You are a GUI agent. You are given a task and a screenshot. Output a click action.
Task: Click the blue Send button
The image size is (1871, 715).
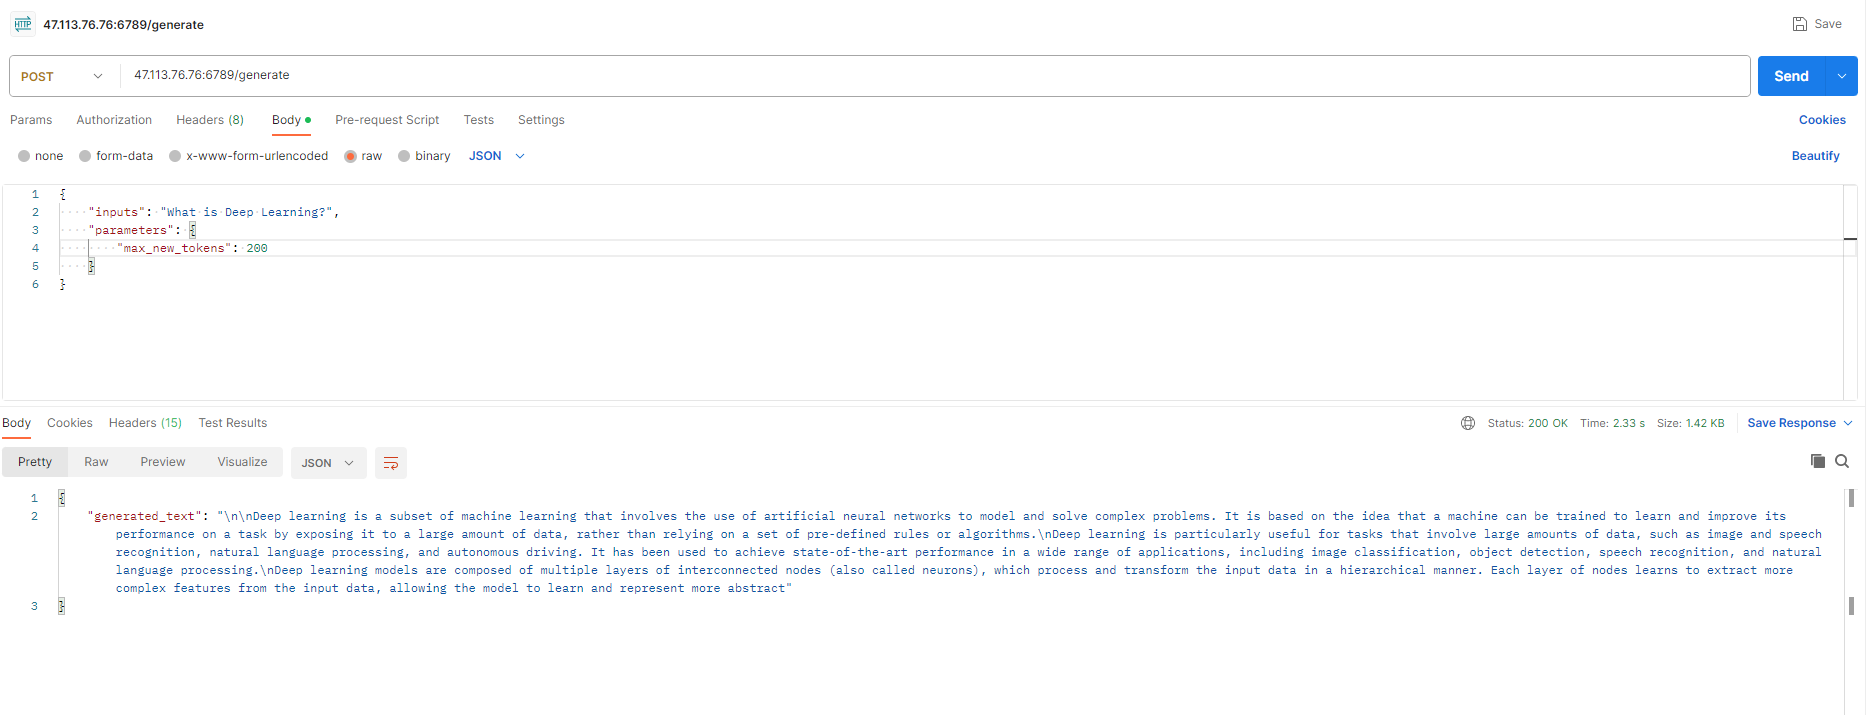1791,76
